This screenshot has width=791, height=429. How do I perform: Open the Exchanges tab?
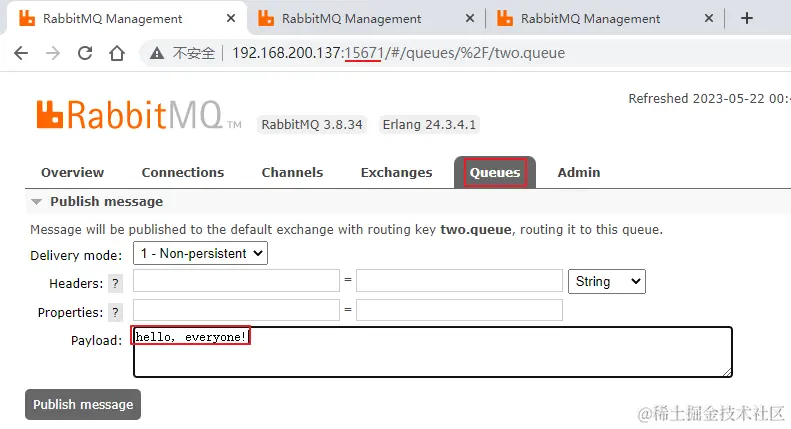point(397,173)
